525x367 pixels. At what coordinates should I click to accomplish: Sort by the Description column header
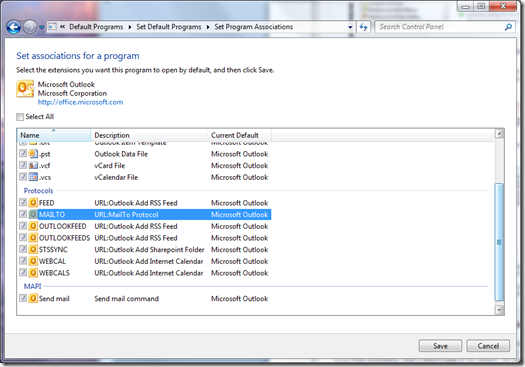click(x=149, y=135)
